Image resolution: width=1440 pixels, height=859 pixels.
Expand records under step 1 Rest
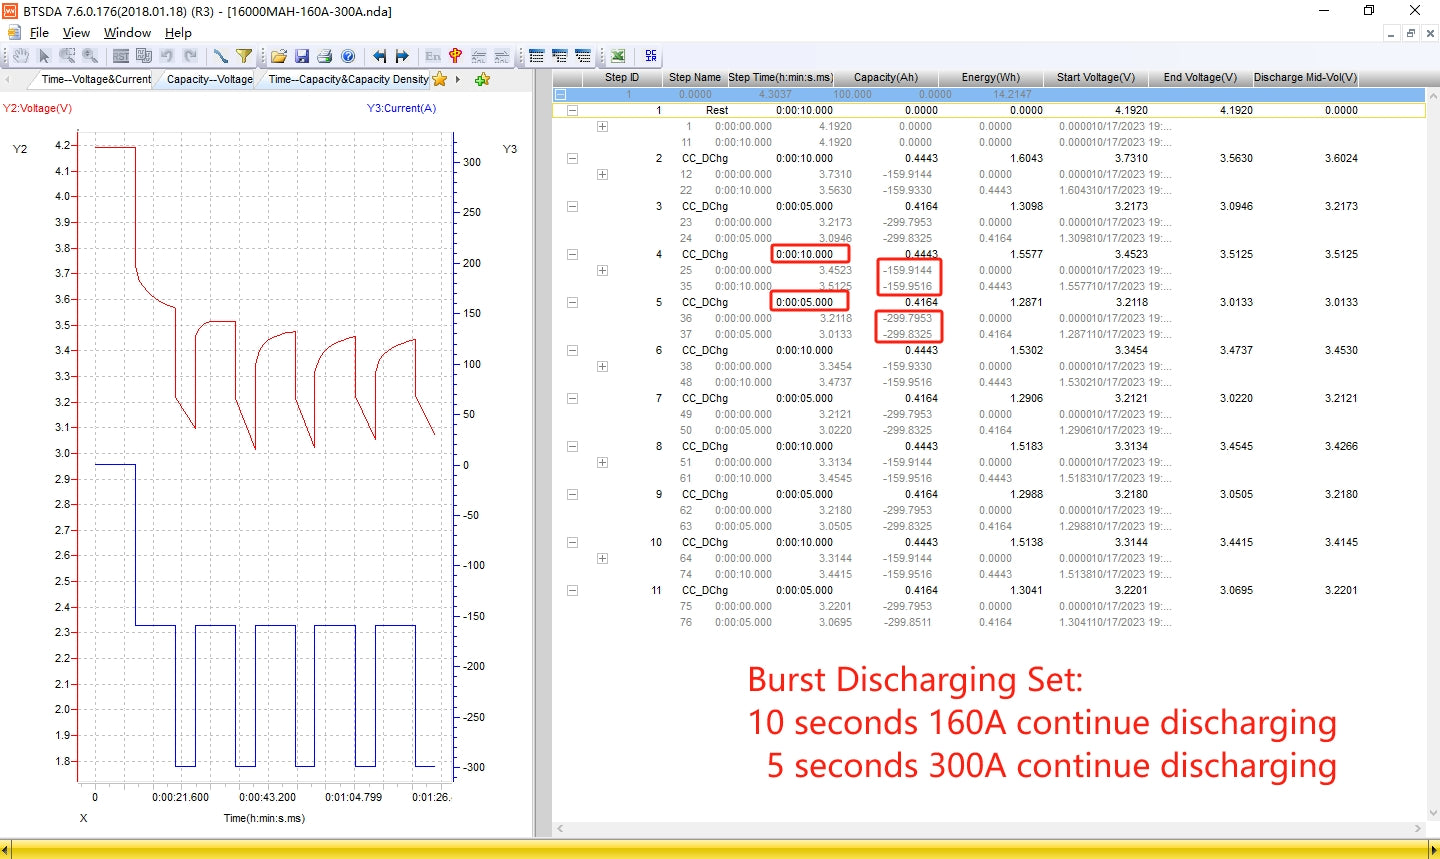602,126
